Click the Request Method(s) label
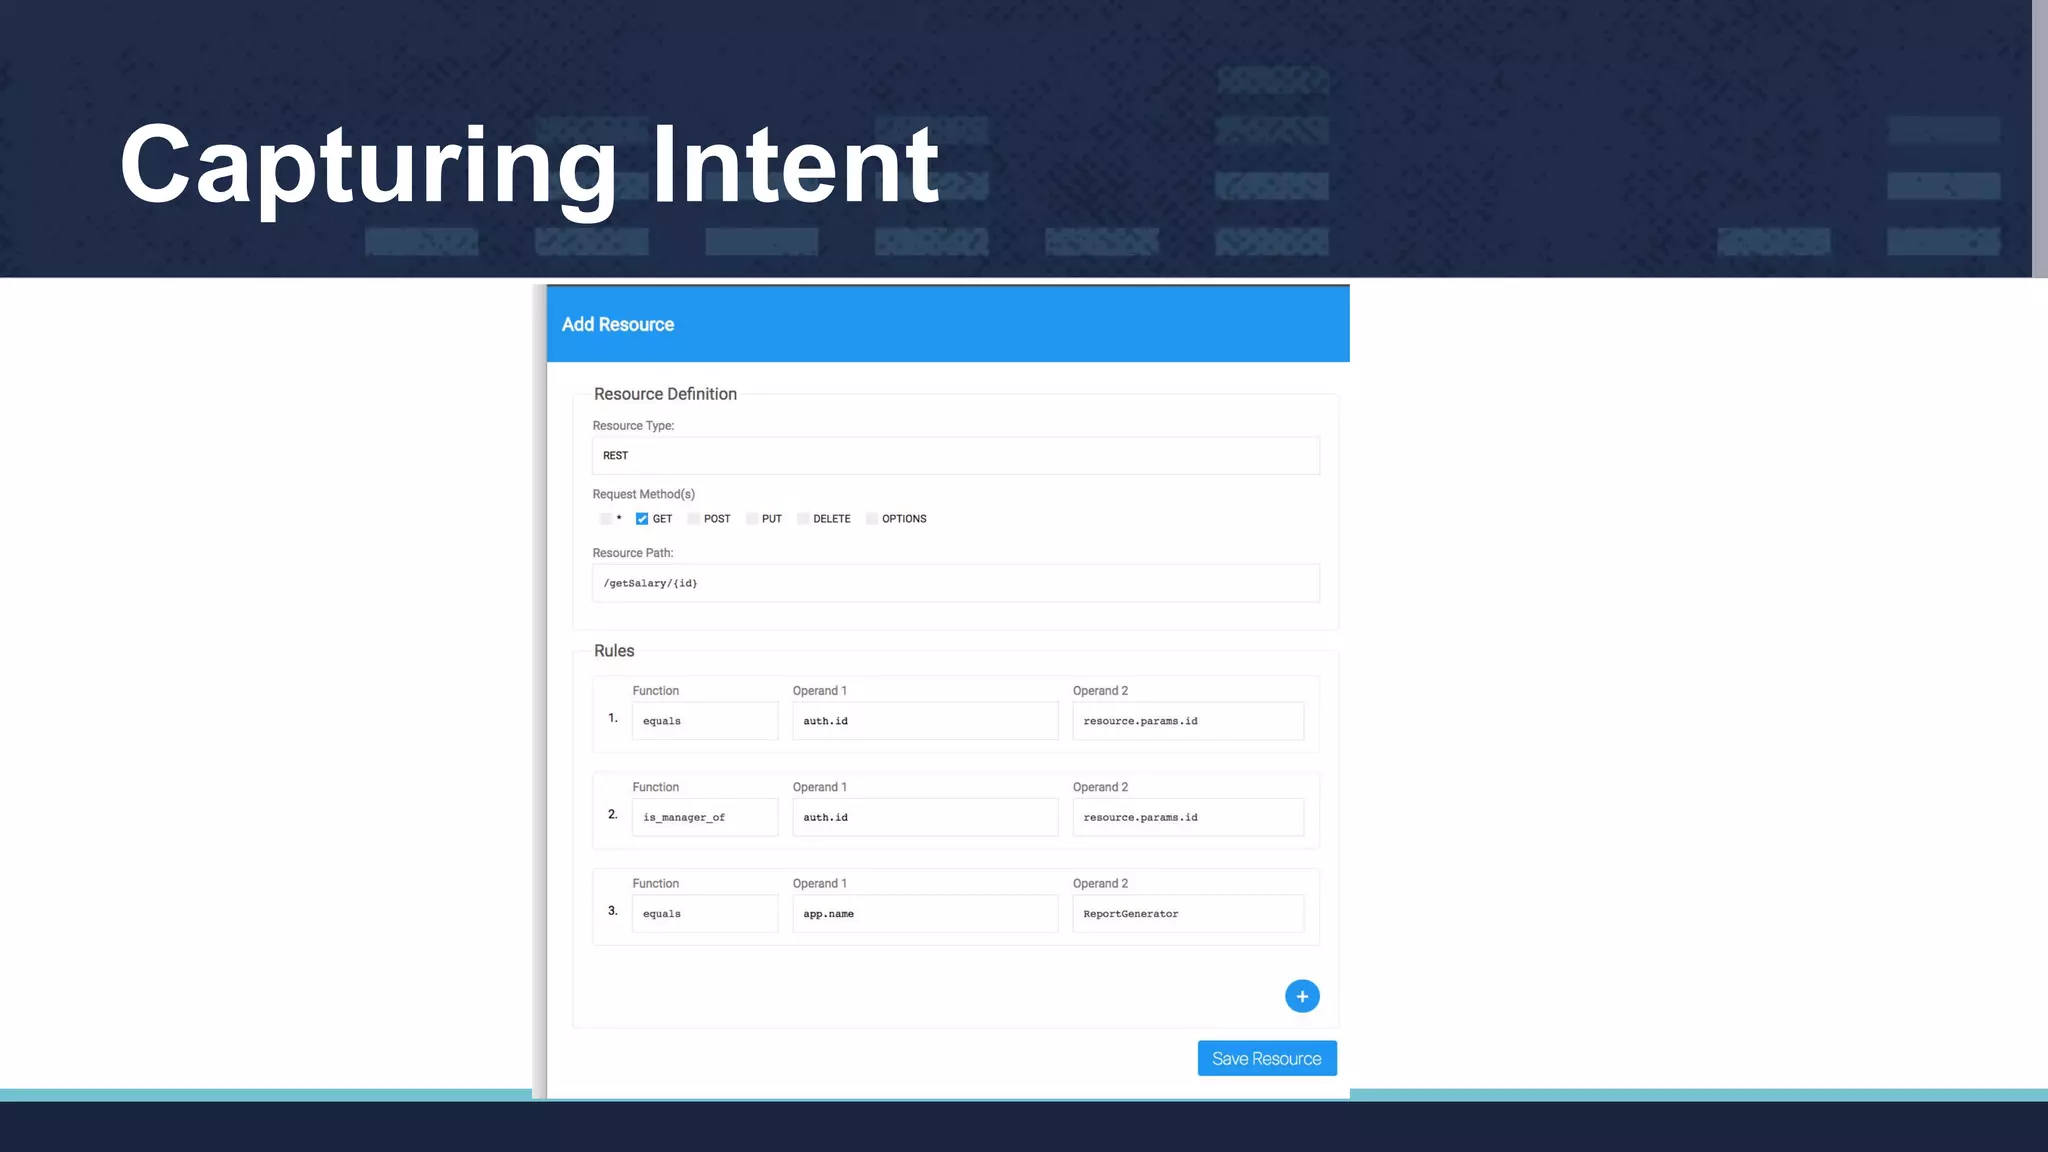The width and height of the screenshot is (2048, 1152). coord(643,494)
